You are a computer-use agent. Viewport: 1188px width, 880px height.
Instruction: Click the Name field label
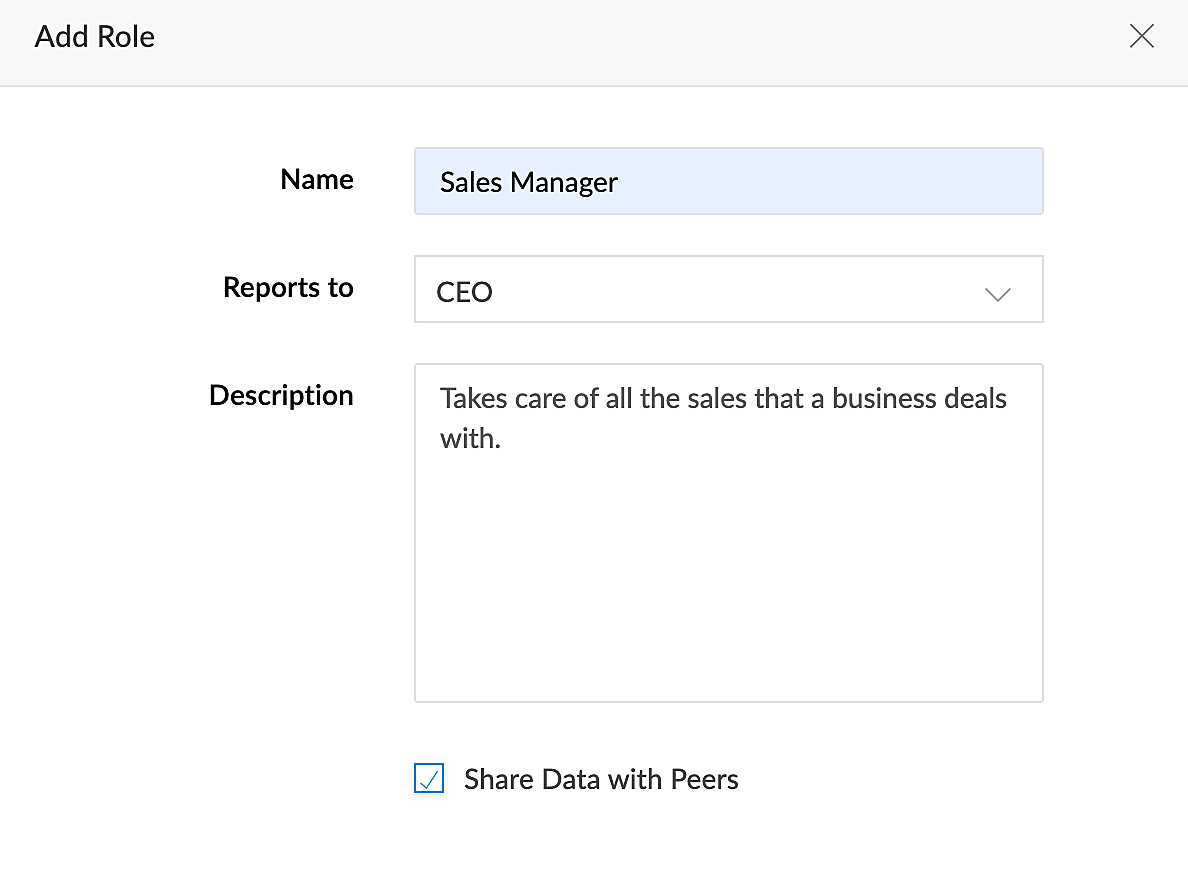(316, 179)
